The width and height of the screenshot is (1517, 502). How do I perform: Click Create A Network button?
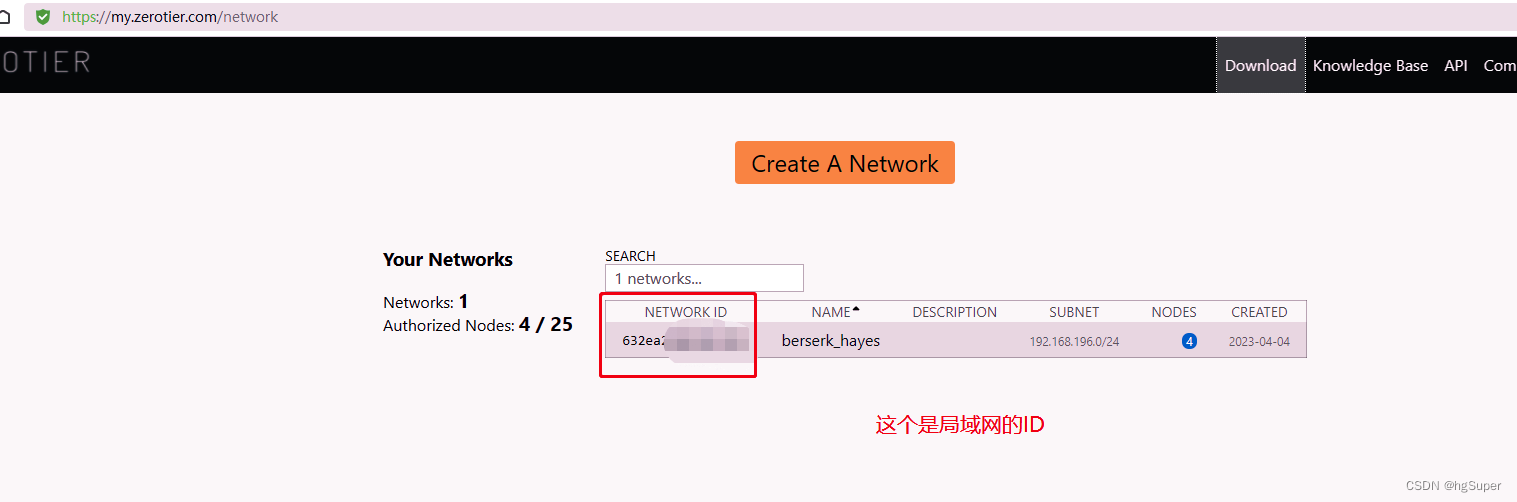[845, 163]
